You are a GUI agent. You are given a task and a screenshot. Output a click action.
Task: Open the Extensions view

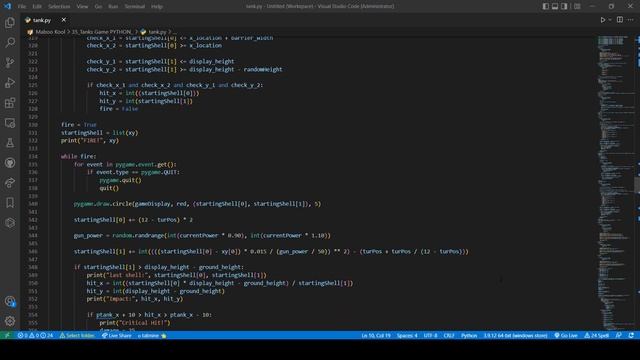(10, 102)
